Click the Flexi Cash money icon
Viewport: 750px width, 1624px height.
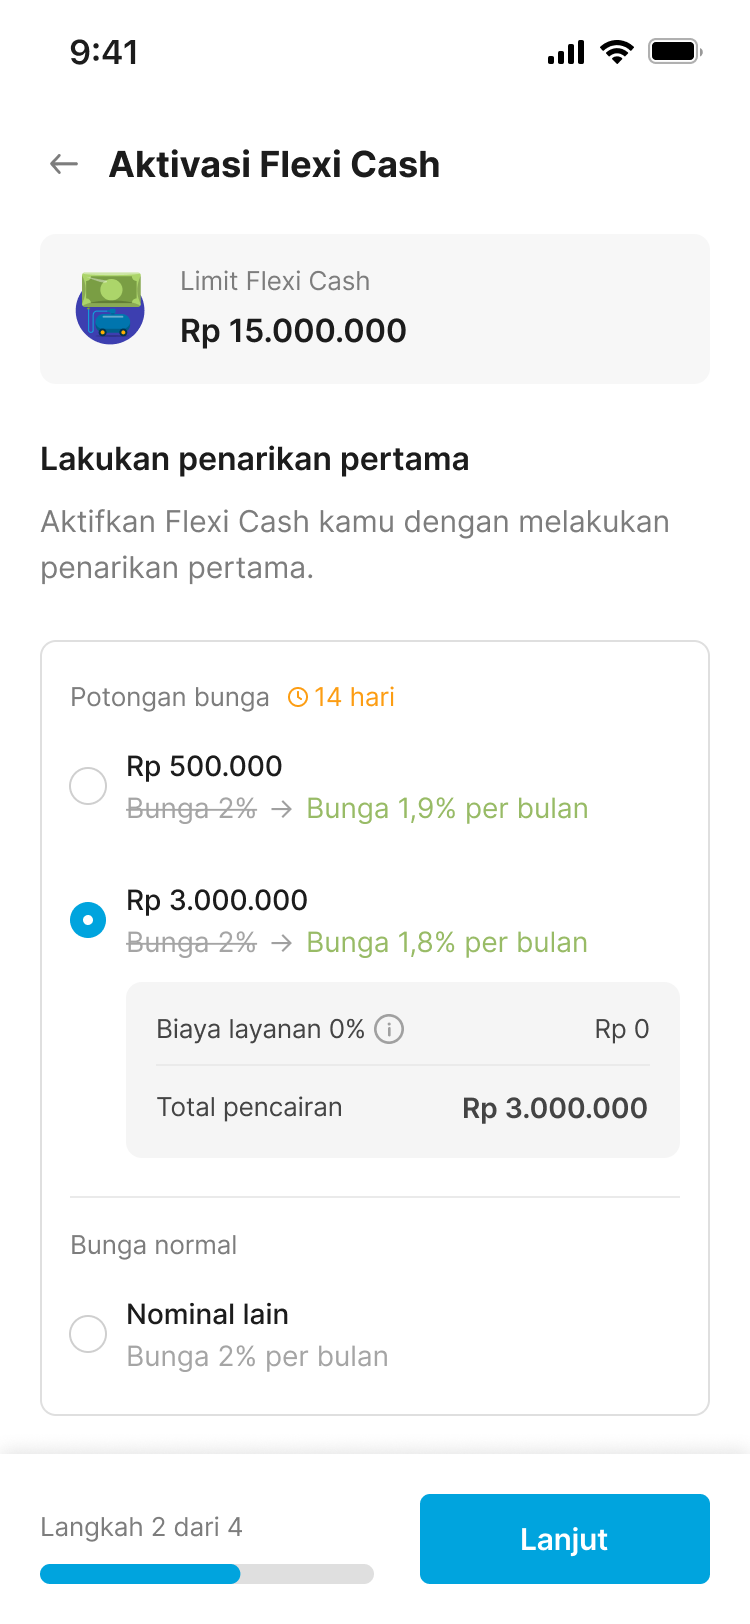pos(110,308)
